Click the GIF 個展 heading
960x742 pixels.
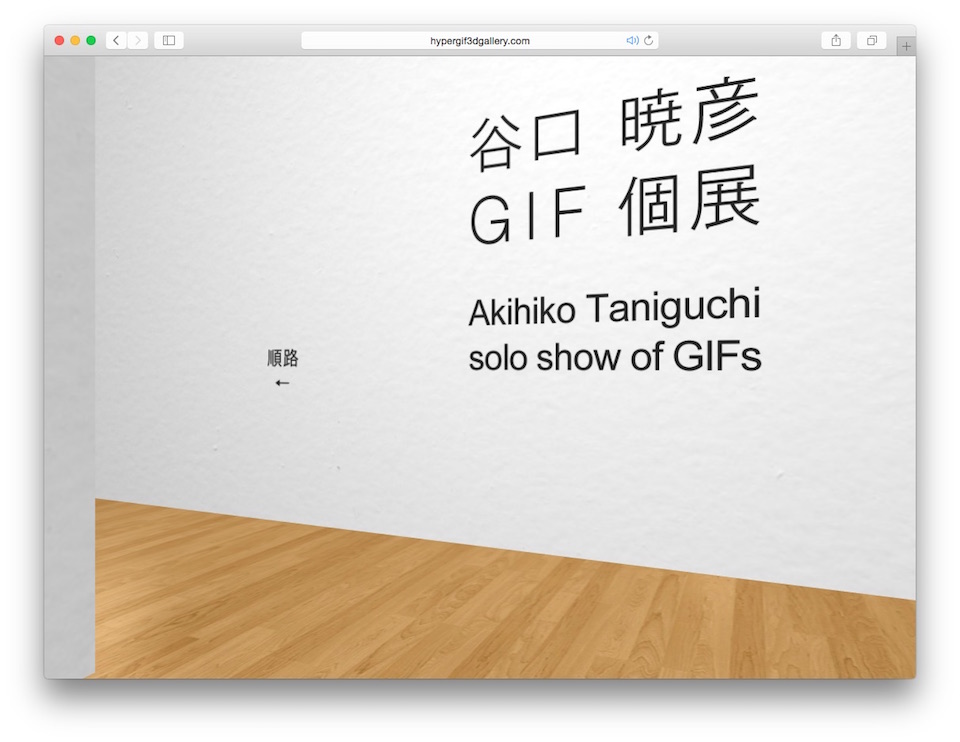pyautogui.click(x=613, y=208)
